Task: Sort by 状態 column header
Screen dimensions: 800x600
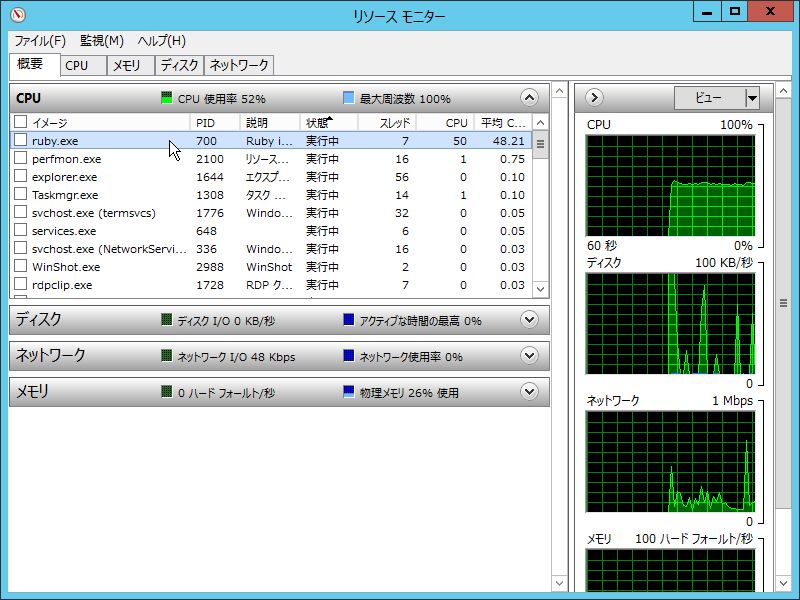Action: (x=329, y=122)
